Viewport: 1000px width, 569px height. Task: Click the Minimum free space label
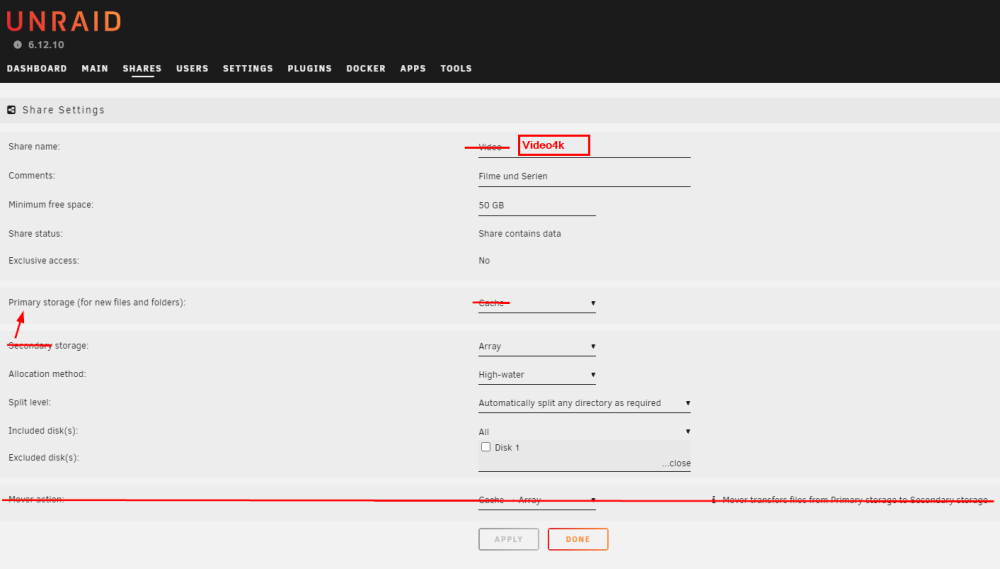[x=51, y=205]
